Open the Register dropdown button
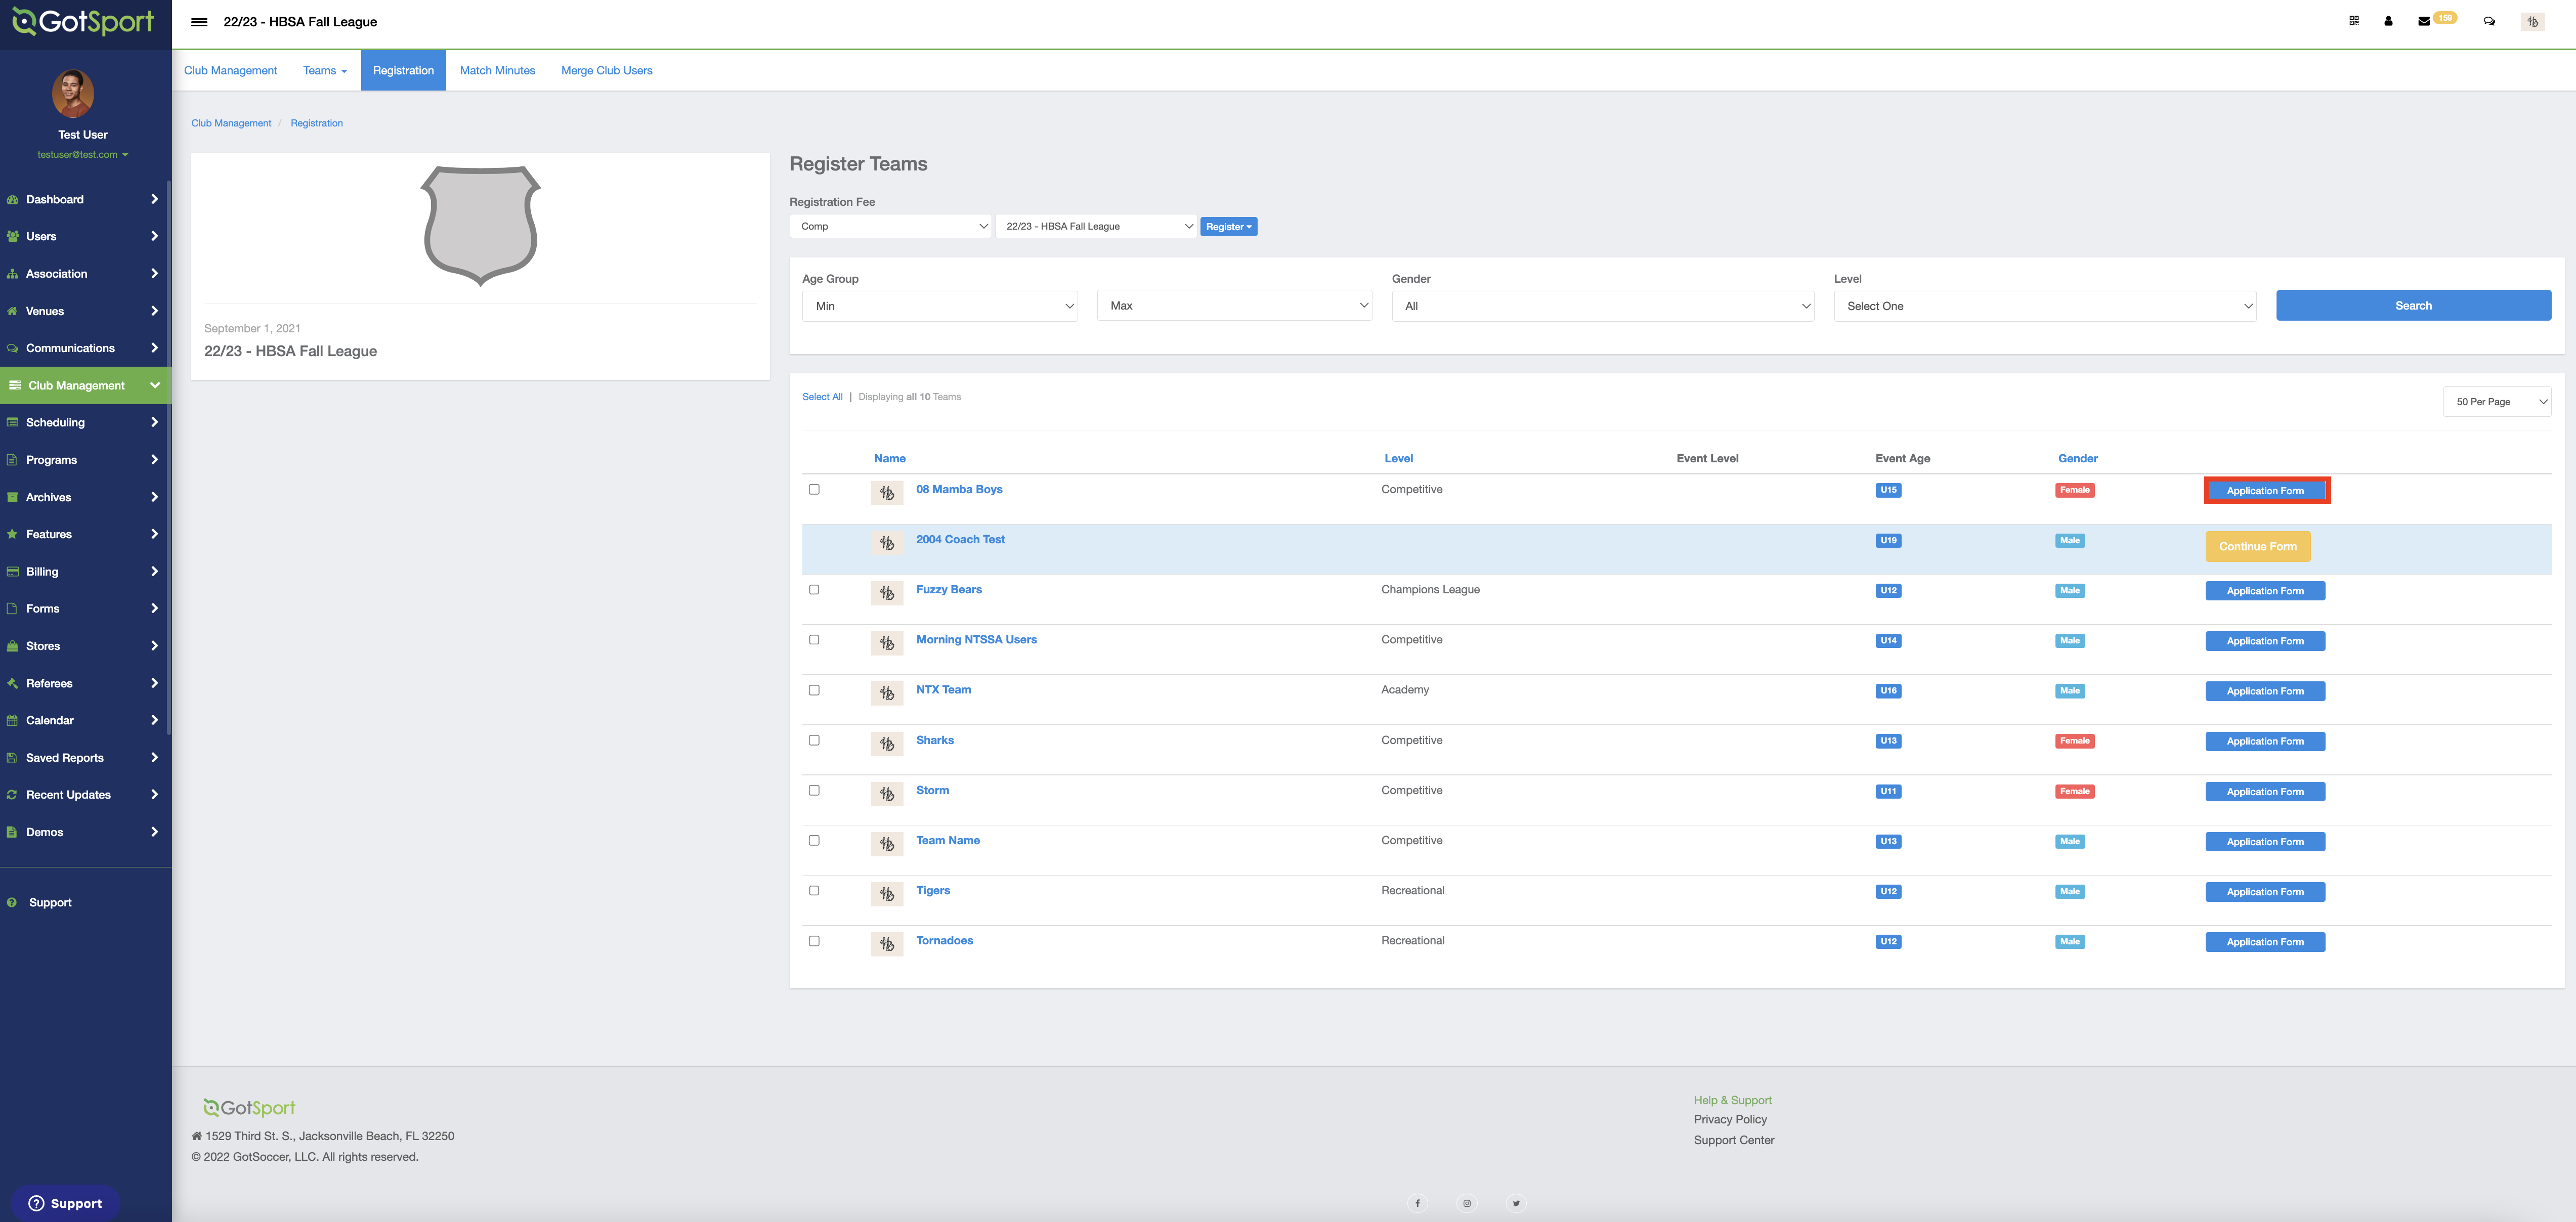Screen dimensions: 2576x1222 [x=1228, y=227]
